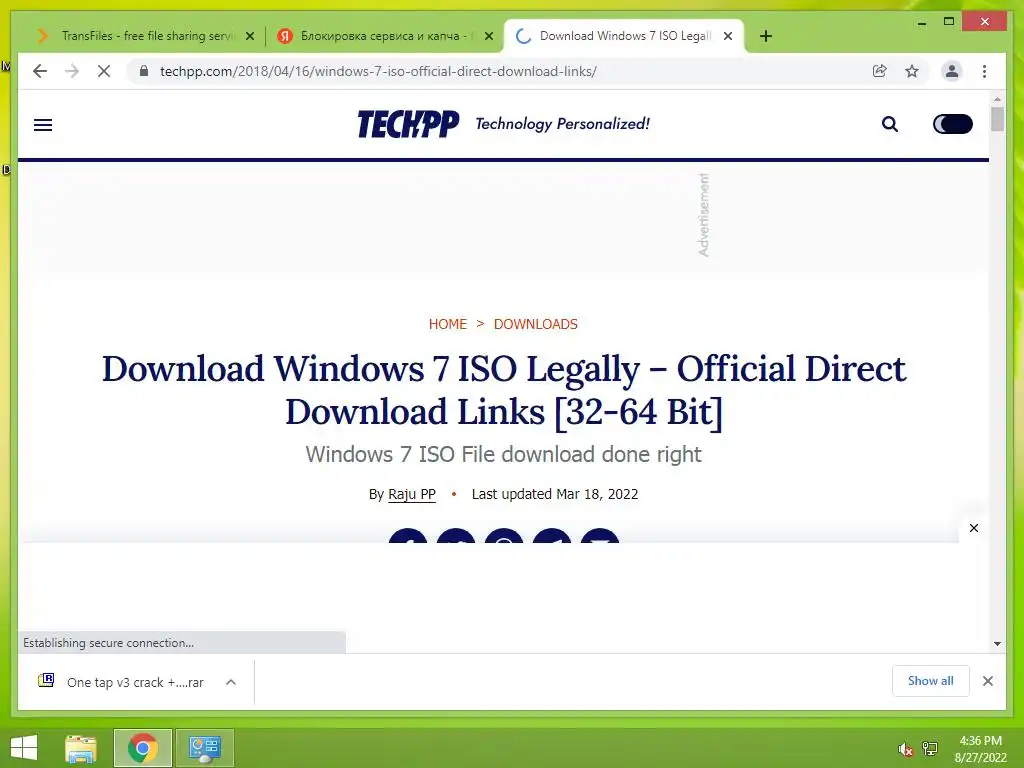Open TechPP site search magnifier

click(889, 124)
